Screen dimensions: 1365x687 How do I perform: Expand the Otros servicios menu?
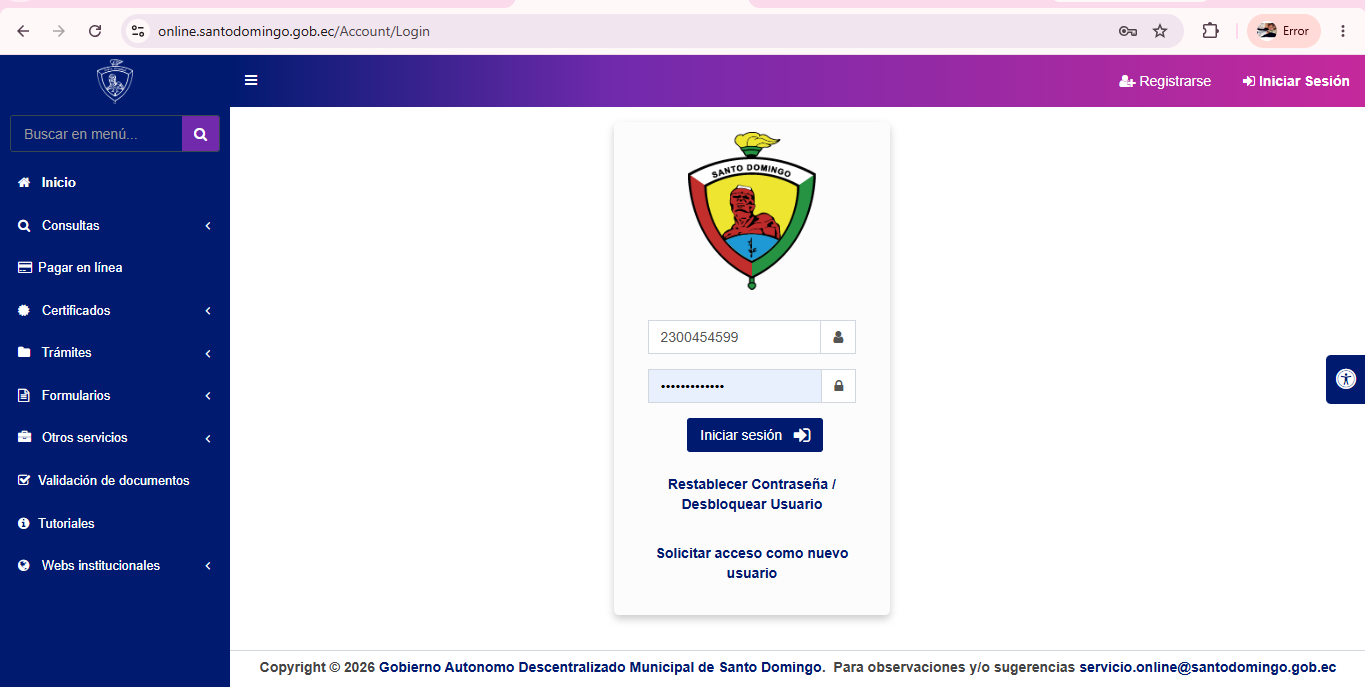point(115,437)
